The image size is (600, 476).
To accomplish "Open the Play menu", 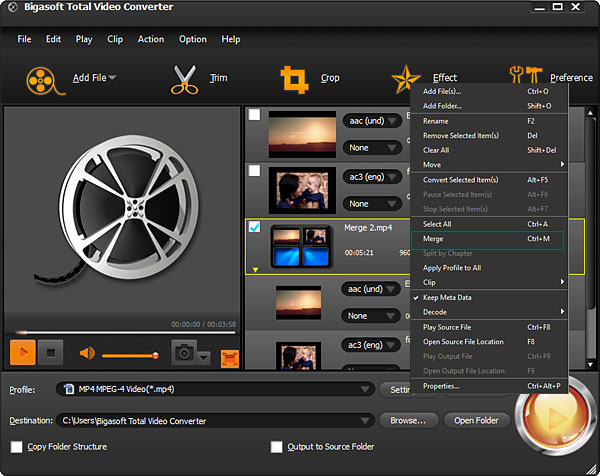I will tap(84, 39).
